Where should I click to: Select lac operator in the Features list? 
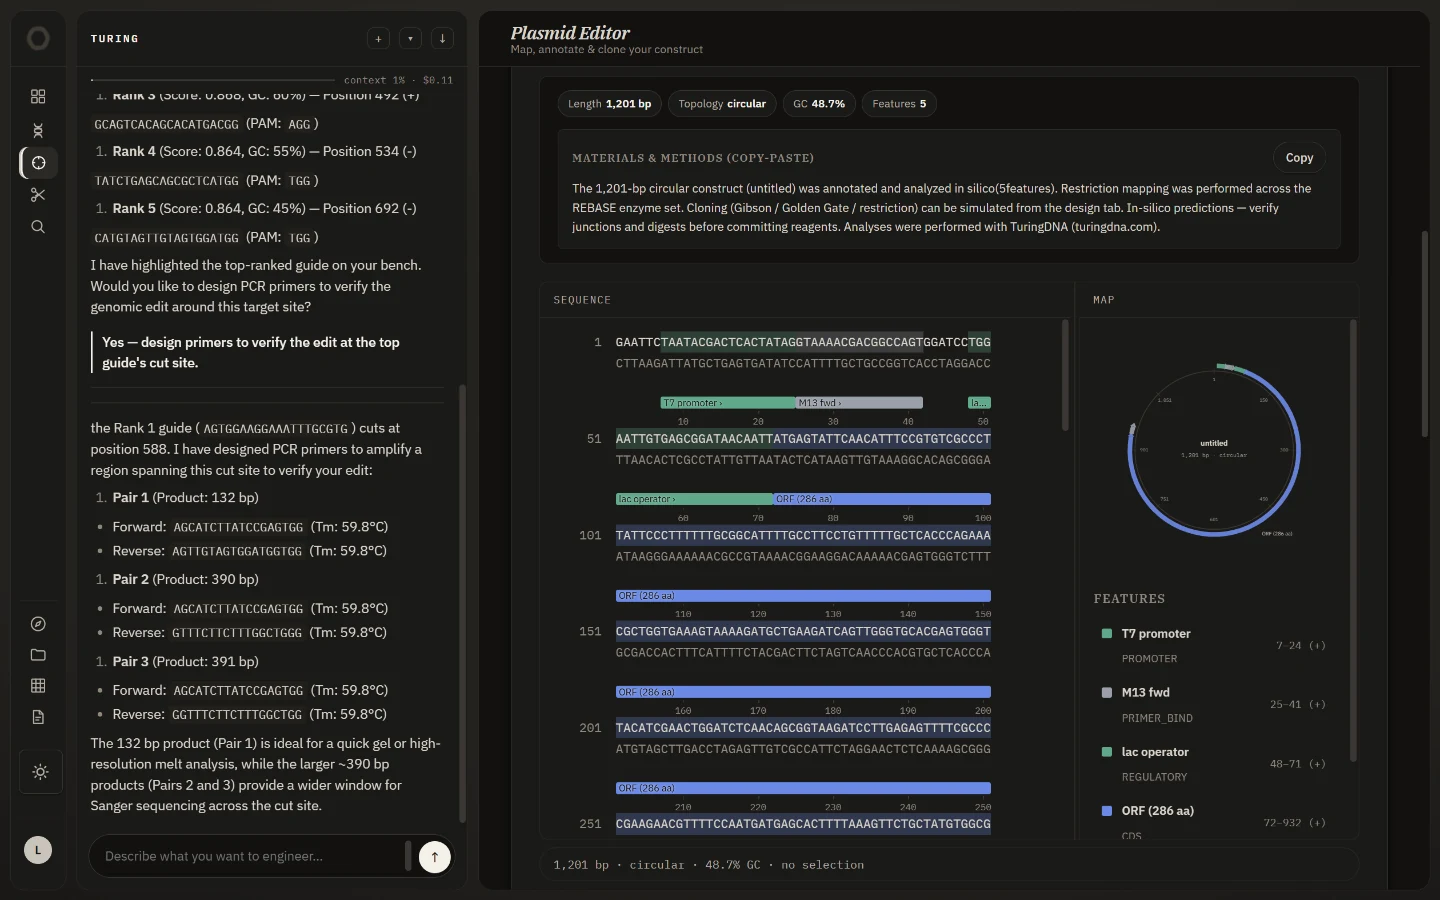click(x=1213, y=764)
